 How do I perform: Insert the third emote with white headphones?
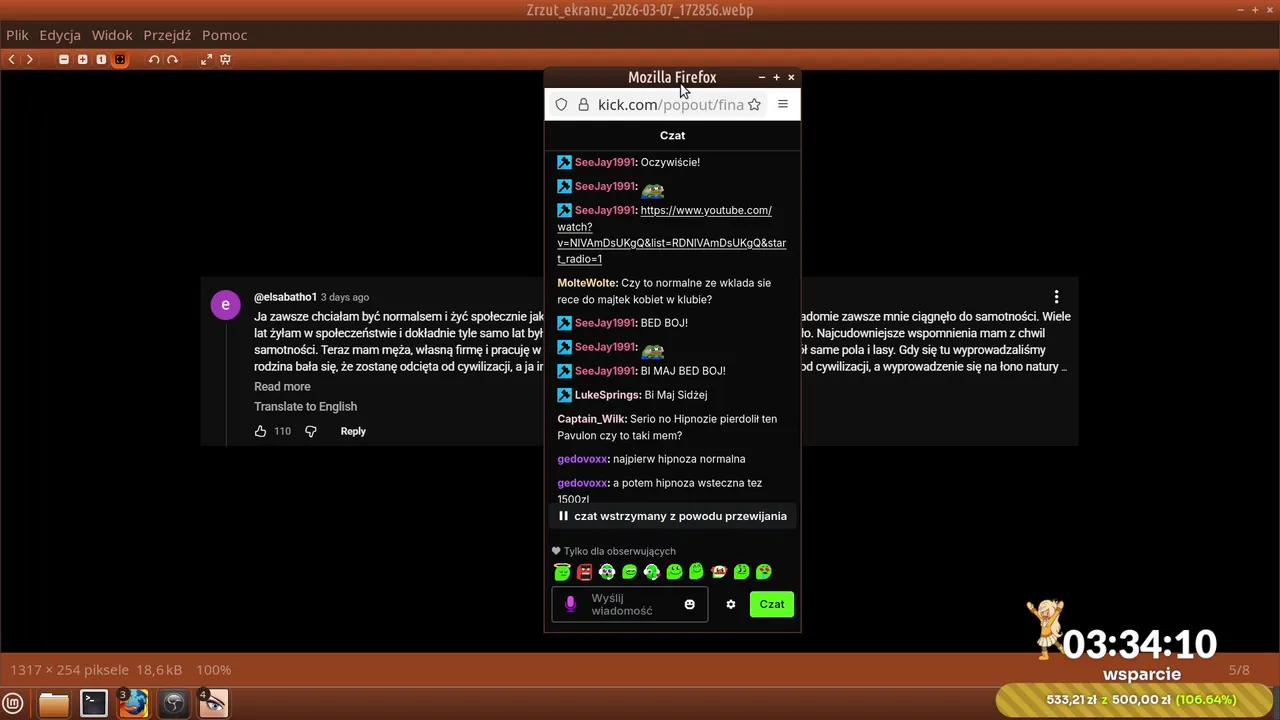[607, 572]
